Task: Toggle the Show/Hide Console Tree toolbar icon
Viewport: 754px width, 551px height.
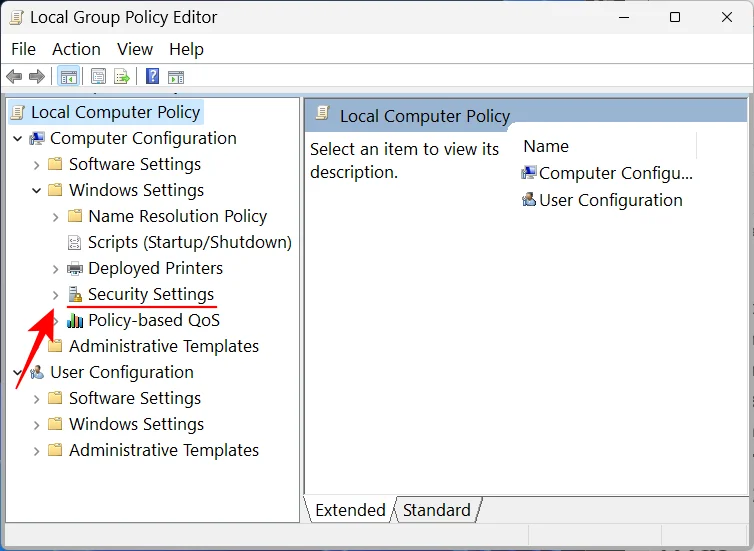Action: click(x=69, y=76)
